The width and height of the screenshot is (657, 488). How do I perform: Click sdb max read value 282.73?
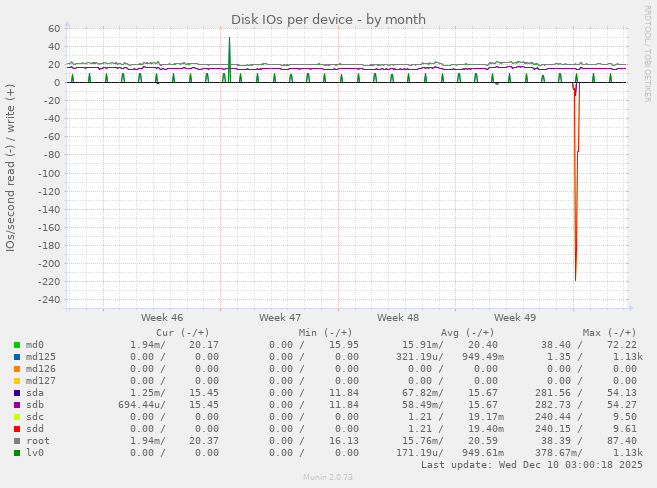click(553, 405)
